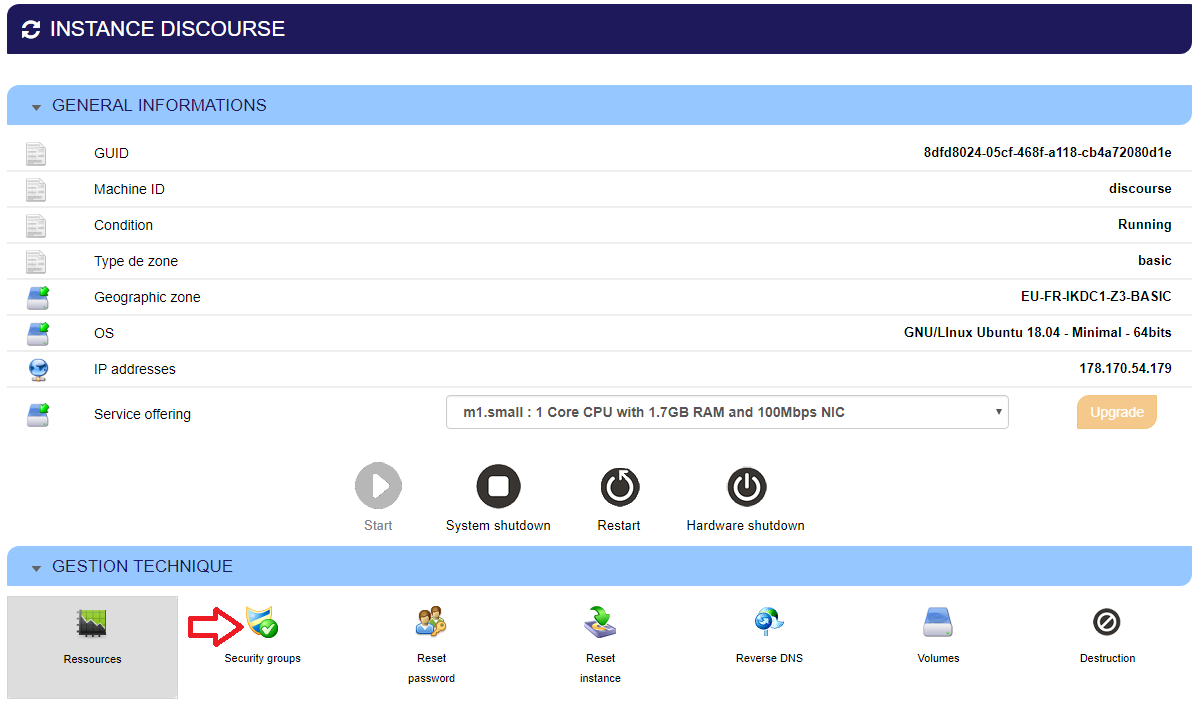Click the globe icon beside IP addresses
Screen dimensions: 1197x706
(38, 370)
